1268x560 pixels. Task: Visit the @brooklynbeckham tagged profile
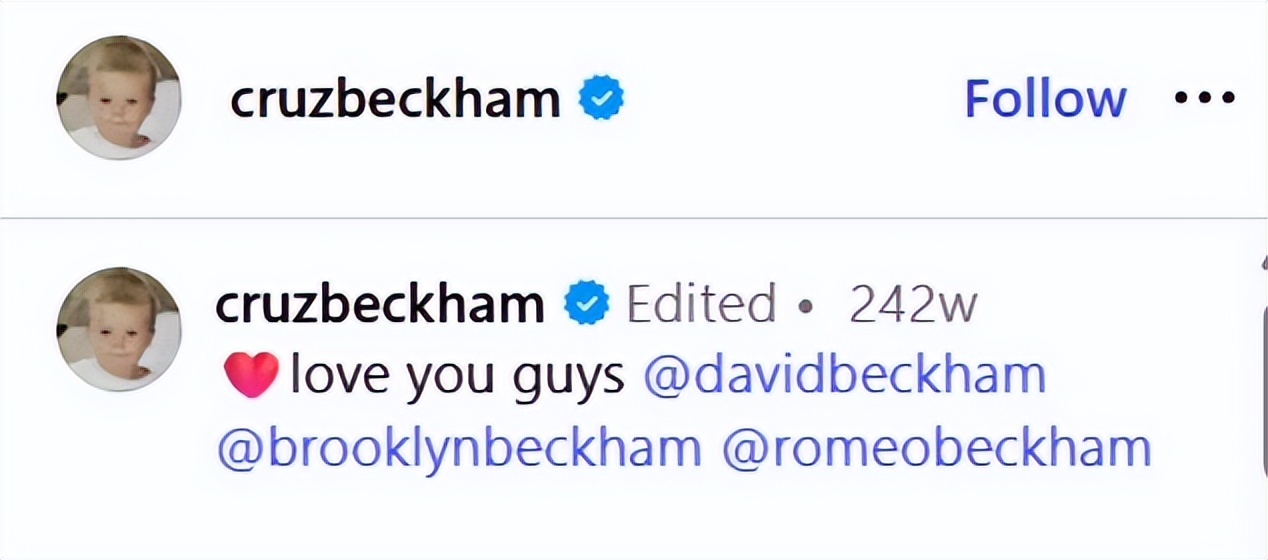pos(459,449)
